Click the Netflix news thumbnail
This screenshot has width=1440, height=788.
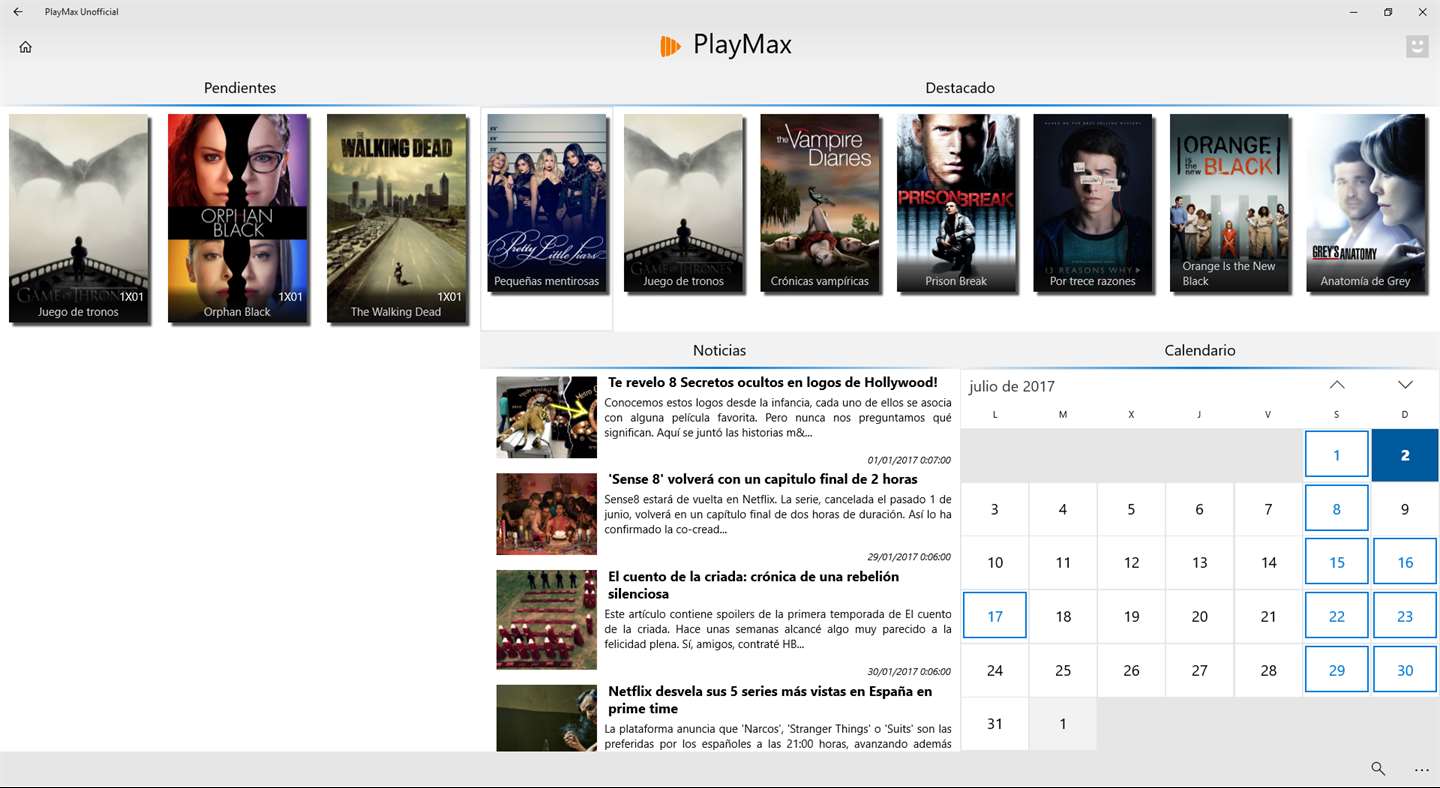(x=547, y=718)
